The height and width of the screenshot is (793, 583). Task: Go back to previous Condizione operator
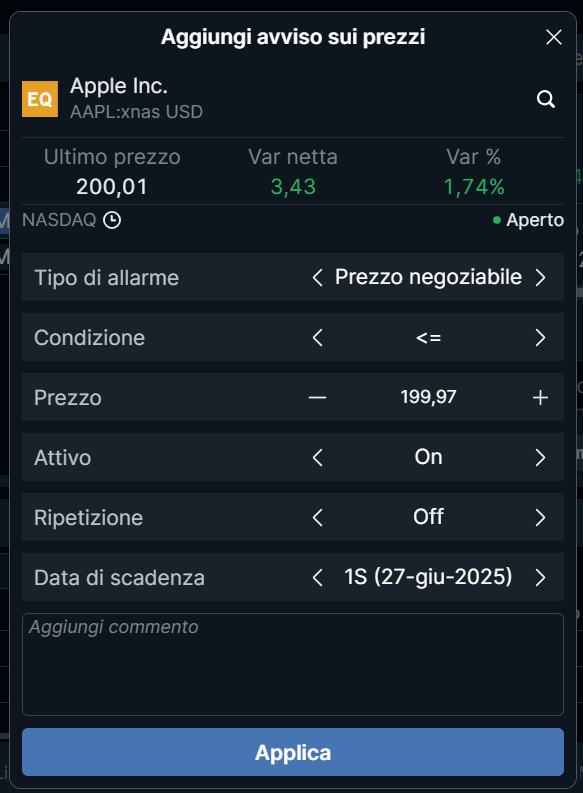coord(317,337)
